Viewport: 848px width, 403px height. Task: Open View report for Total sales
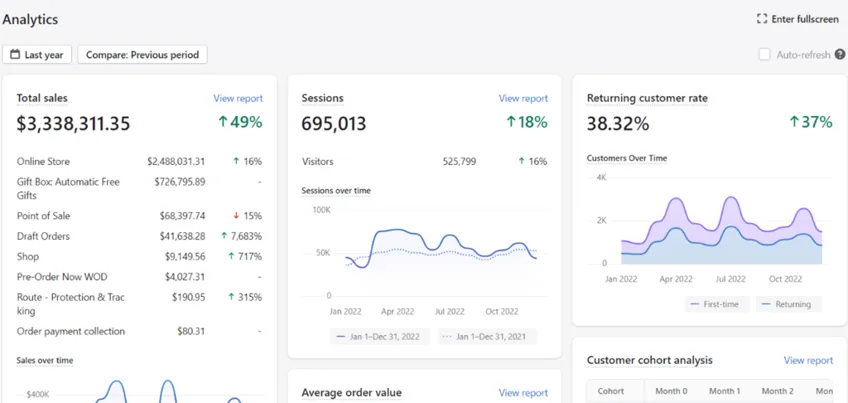pyautogui.click(x=238, y=98)
